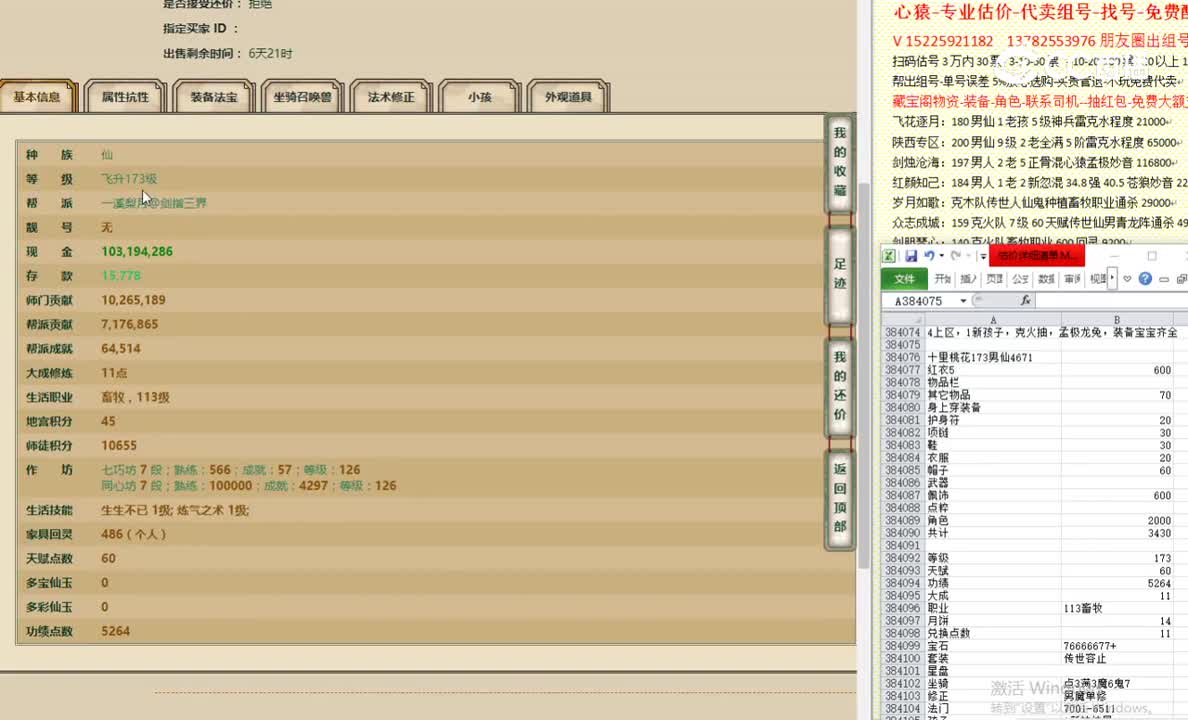This screenshot has width=1188, height=720.
Task: Switch to the 法术修正 tab
Action: 391,97
